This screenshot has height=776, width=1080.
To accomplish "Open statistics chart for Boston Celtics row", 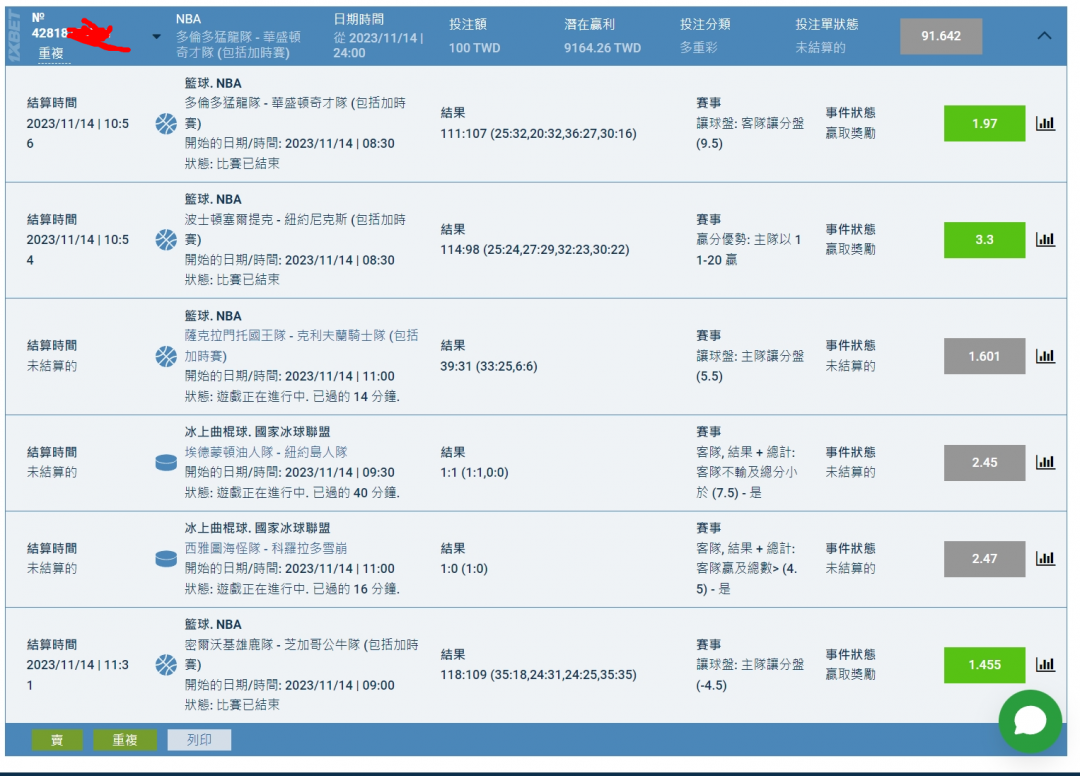I will coord(1045,240).
